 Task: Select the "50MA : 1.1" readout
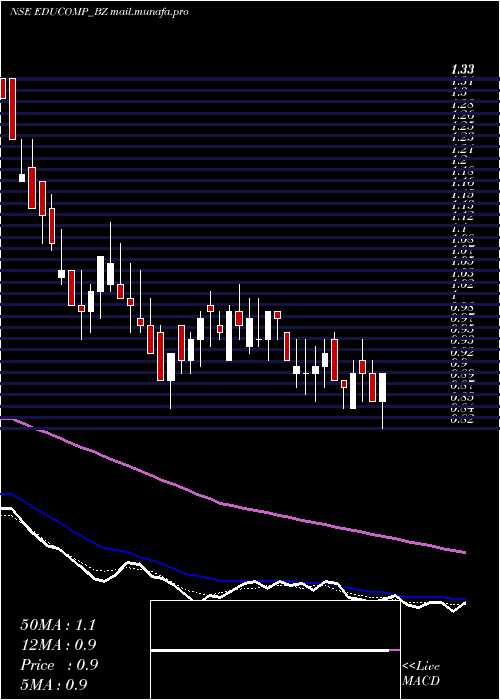(58, 625)
